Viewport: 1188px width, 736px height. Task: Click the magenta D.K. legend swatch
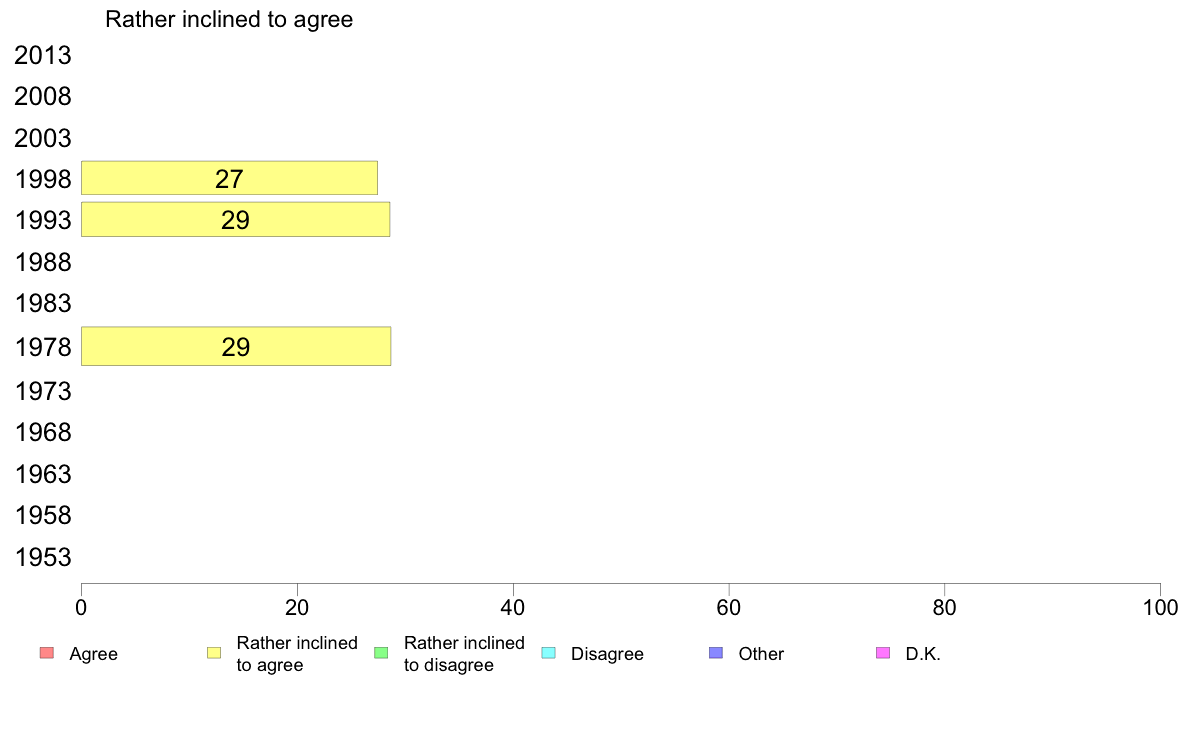coord(883,653)
